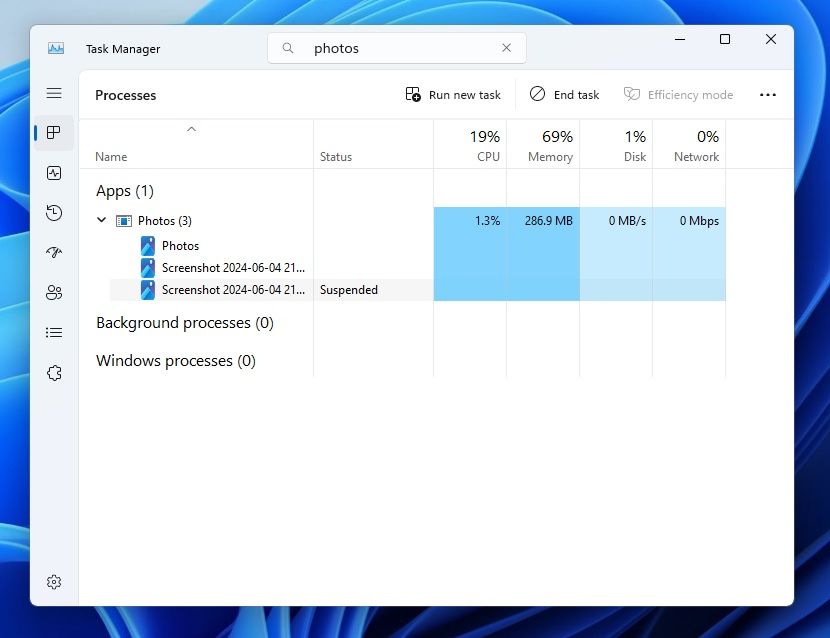The width and height of the screenshot is (830, 638).
Task: Collapse the Photos process group
Action: tap(101, 220)
